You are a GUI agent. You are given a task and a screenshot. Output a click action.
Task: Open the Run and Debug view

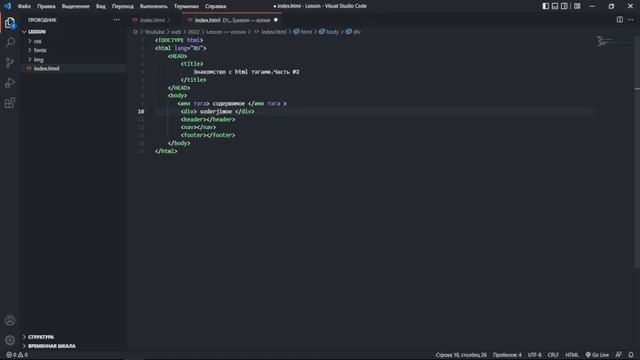point(10,83)
